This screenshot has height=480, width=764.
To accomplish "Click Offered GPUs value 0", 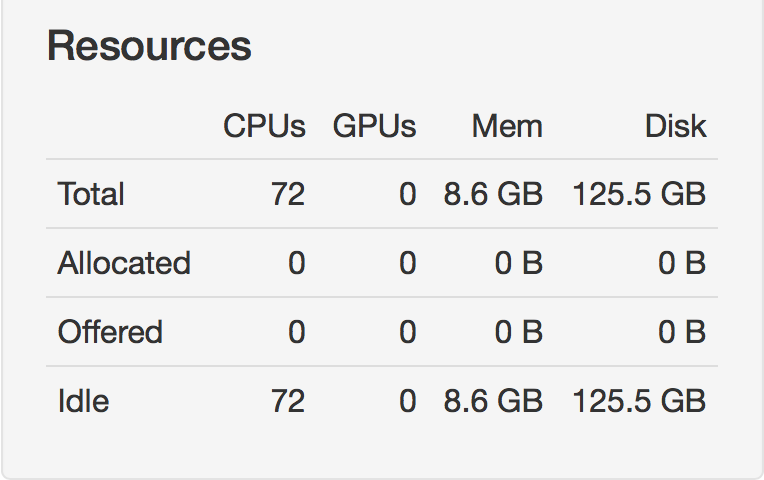I will pyautogui.click(x=408, y=332).
